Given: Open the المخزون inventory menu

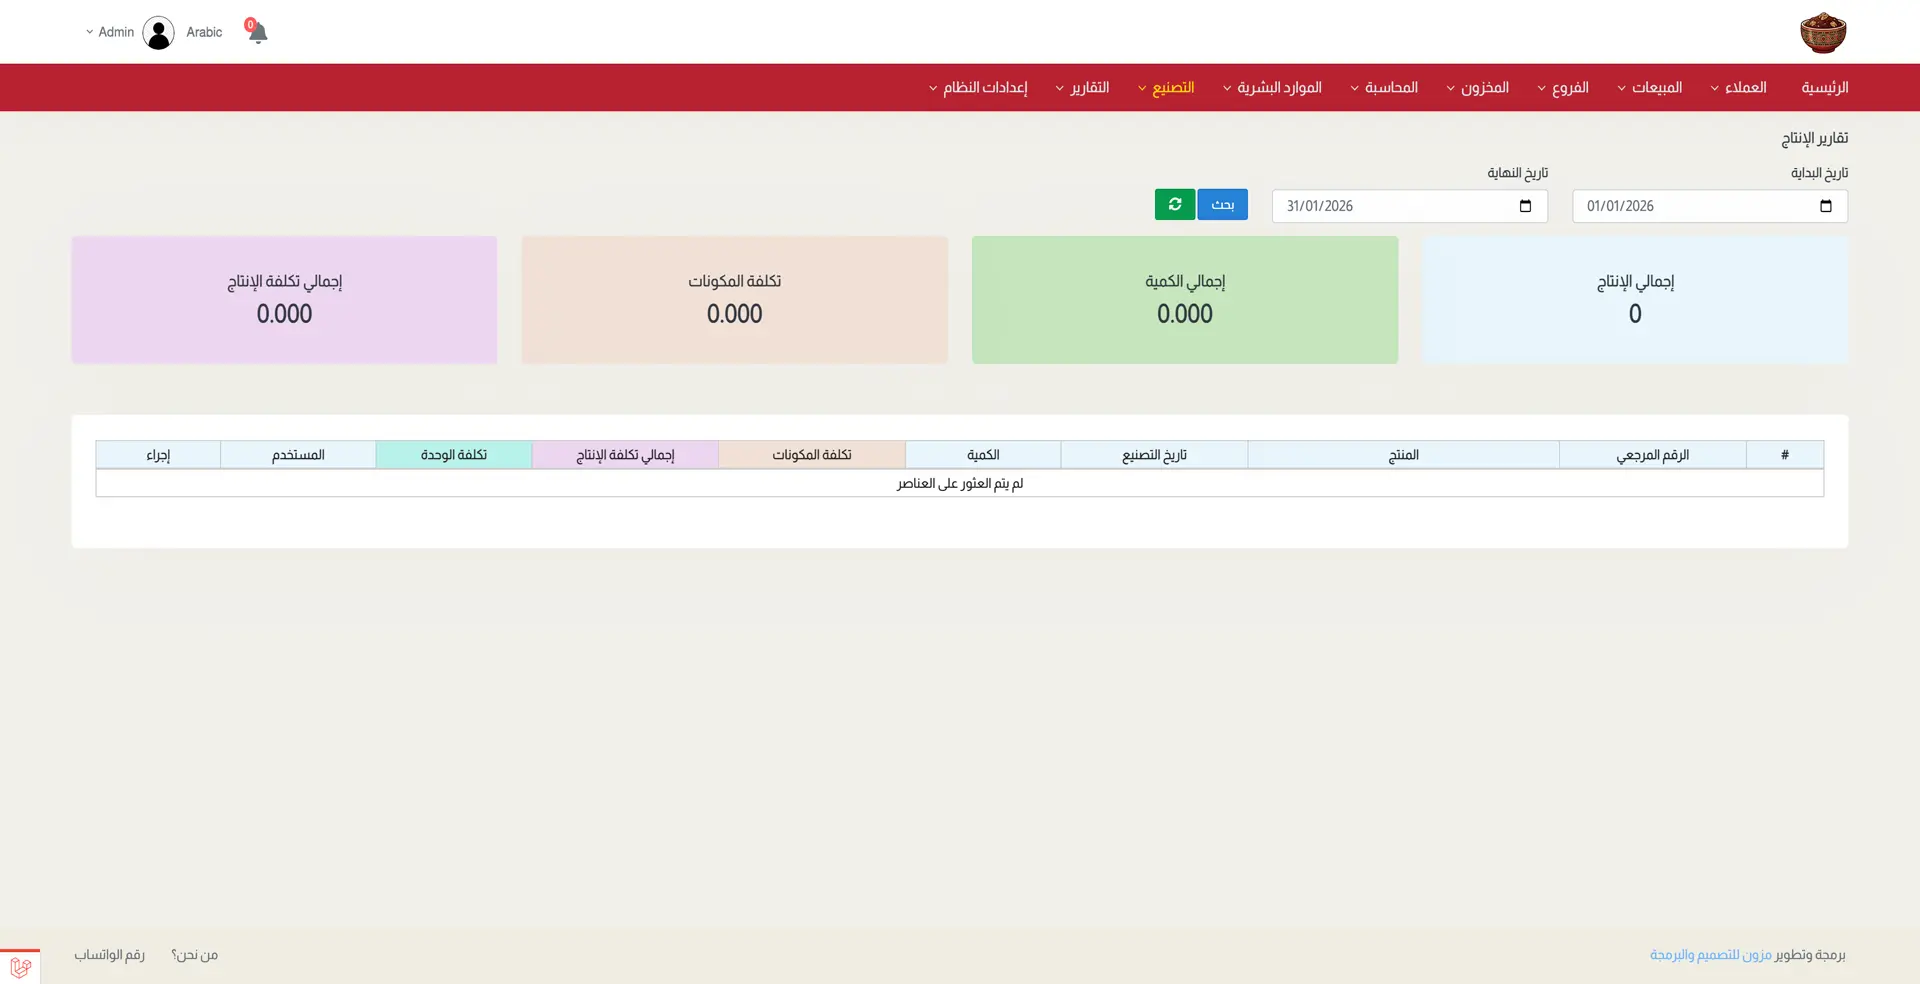Looking at the screenshot, I should coord(1478,88).
